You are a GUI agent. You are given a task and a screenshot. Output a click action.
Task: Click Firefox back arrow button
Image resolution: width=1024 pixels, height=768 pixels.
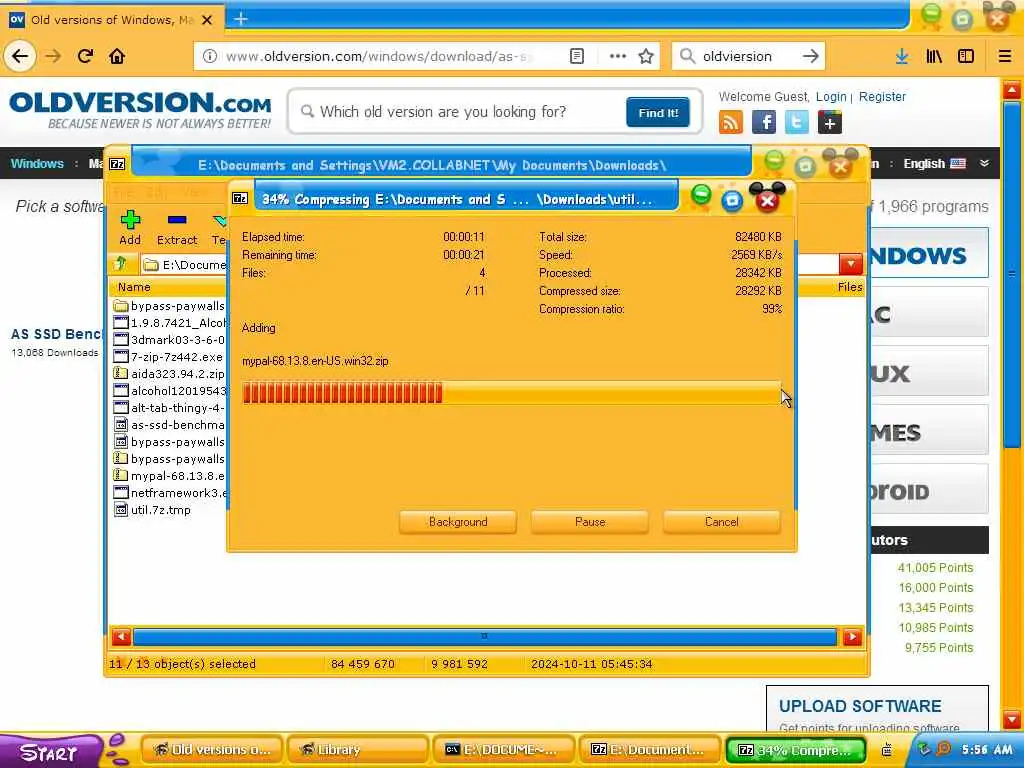(x=20, y=56)
